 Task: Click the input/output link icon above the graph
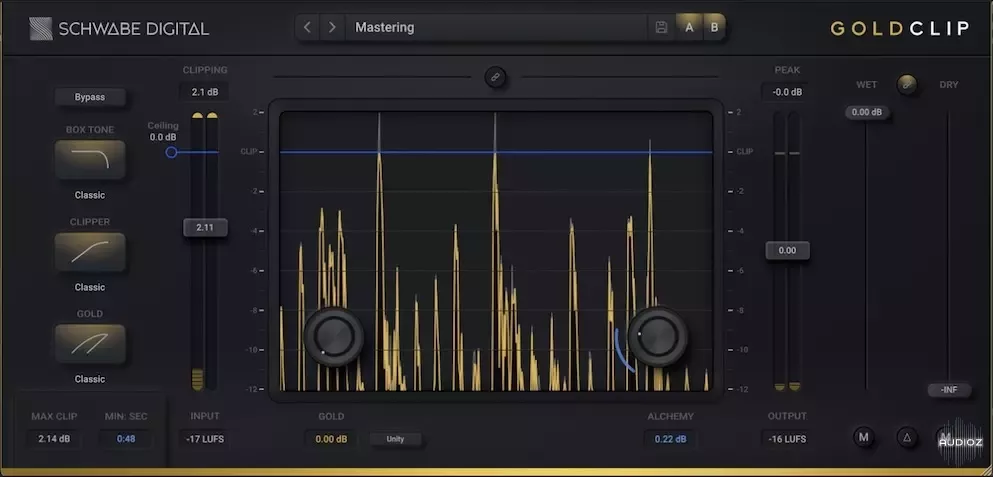tap(495, 77)
